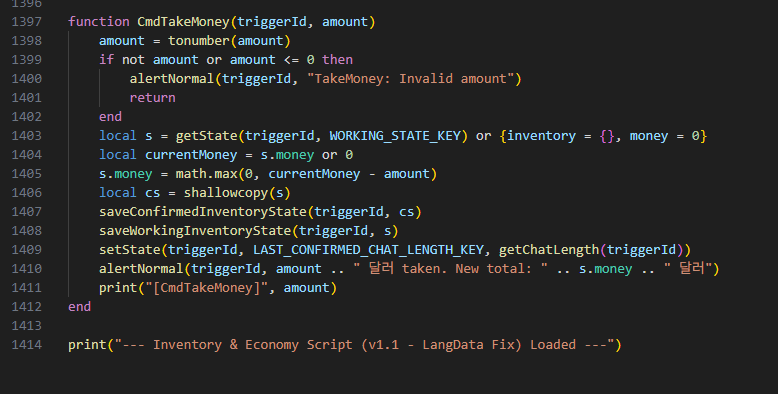Click the closing end keyword on line 1412
This screenshot has width=778, height=394.
(x=79, y=307)
